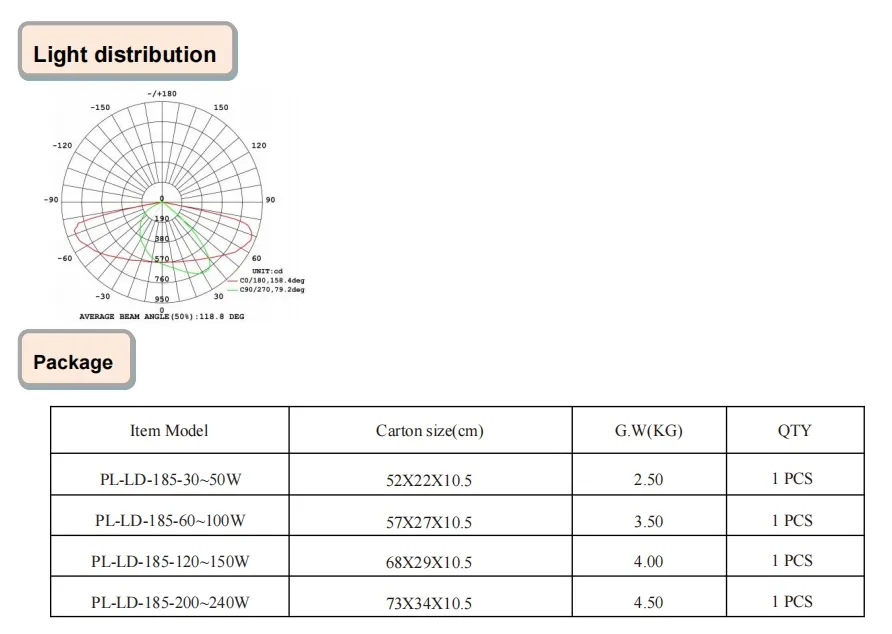Screen dimensions: 892x634
Task: Select the PL-LD-185-30~50W model cell
Action: pos(169,480)
